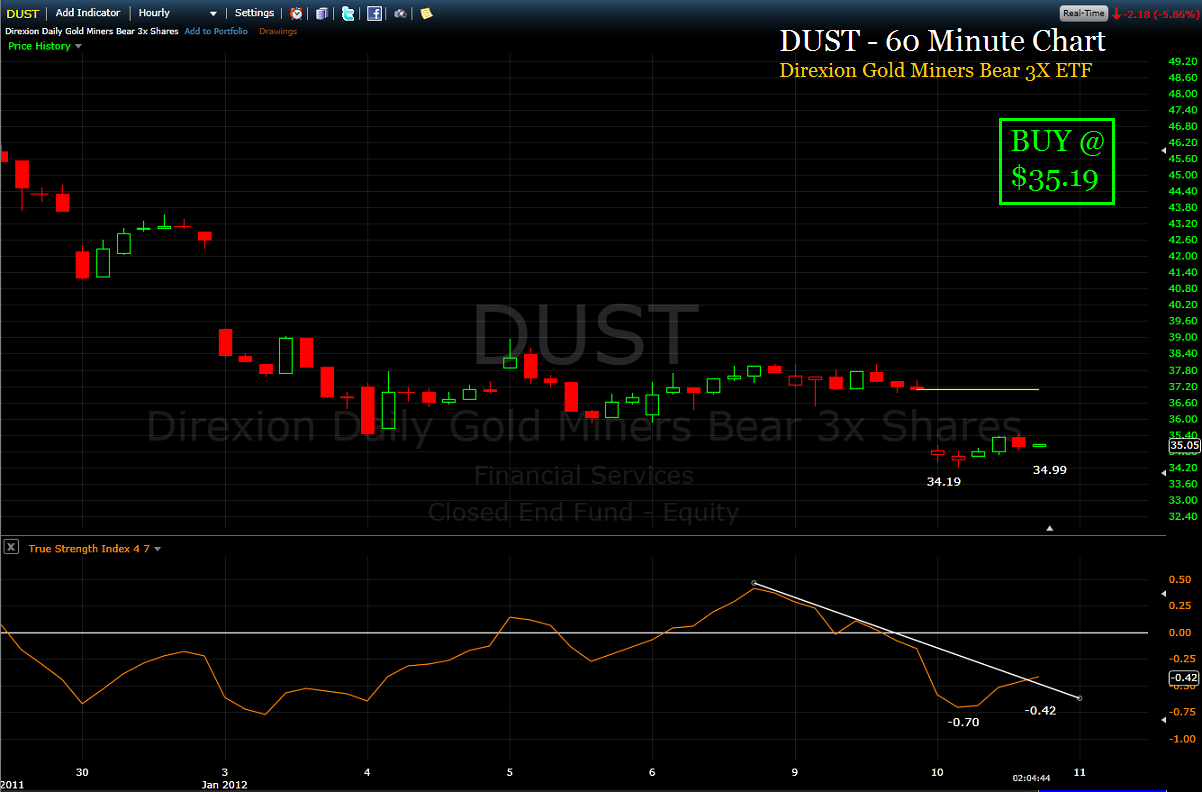Click the 34.19 low price annotation

tap(945, 482)
